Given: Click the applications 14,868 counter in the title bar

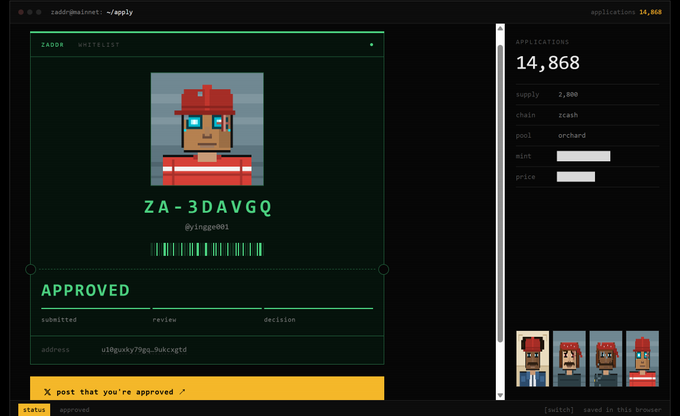Looking at the screenshot, I should click(x=626, y=12).
